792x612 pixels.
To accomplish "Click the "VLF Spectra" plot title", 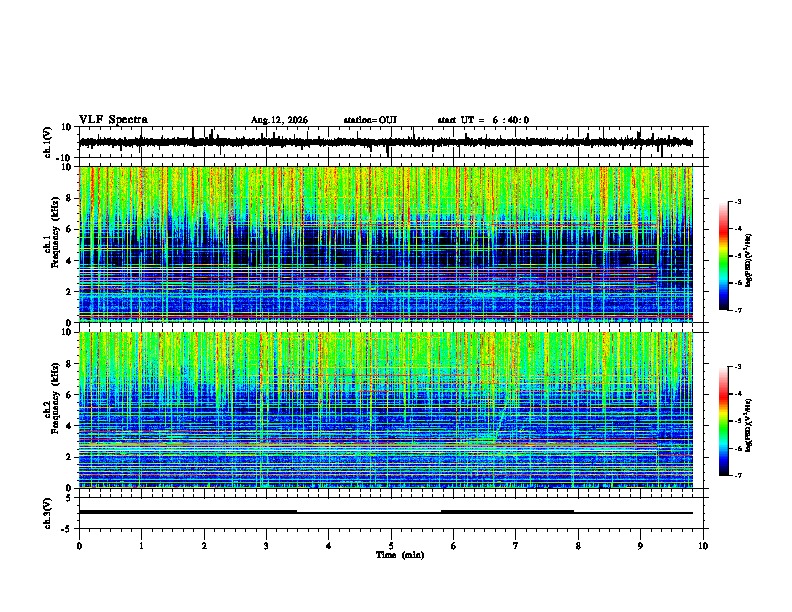I will (x=113, y=120).
